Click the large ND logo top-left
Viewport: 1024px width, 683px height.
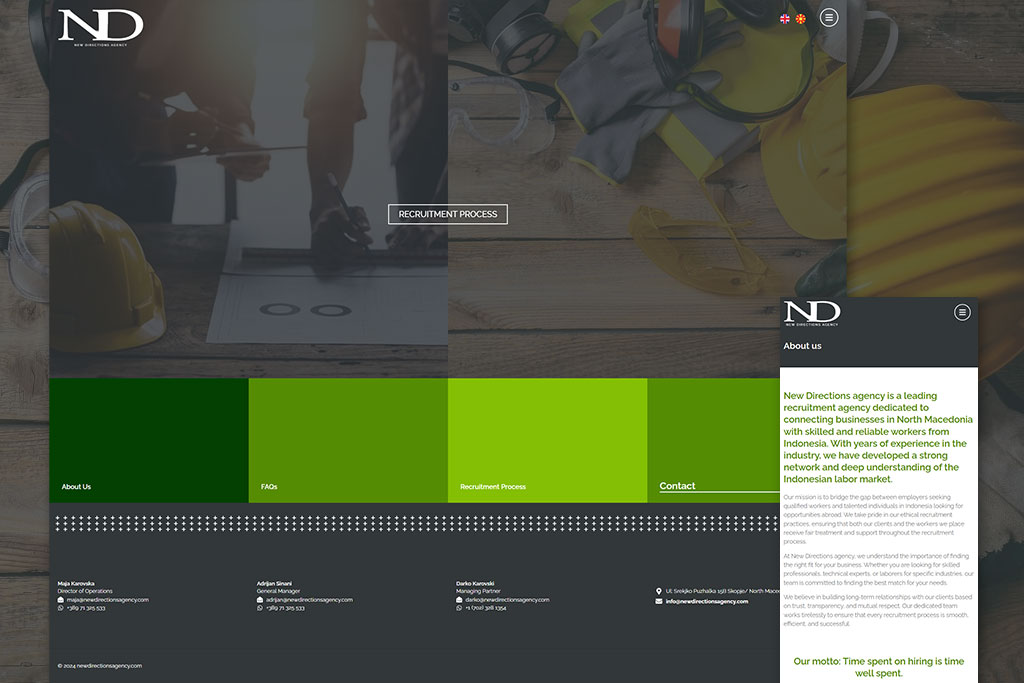(x=100, y=28)
